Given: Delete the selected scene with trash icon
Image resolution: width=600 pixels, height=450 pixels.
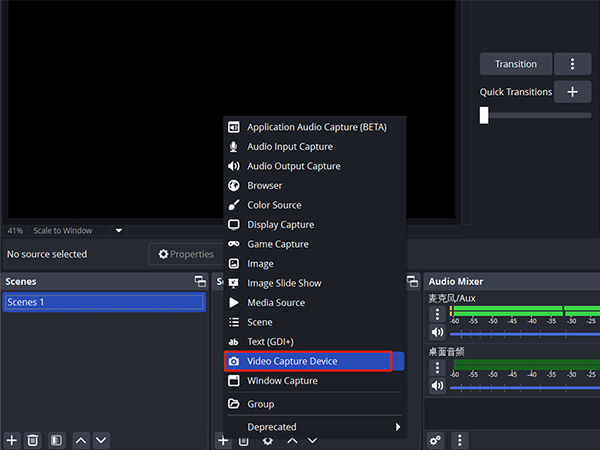Looking at the screenshot, I should [33, 440].
